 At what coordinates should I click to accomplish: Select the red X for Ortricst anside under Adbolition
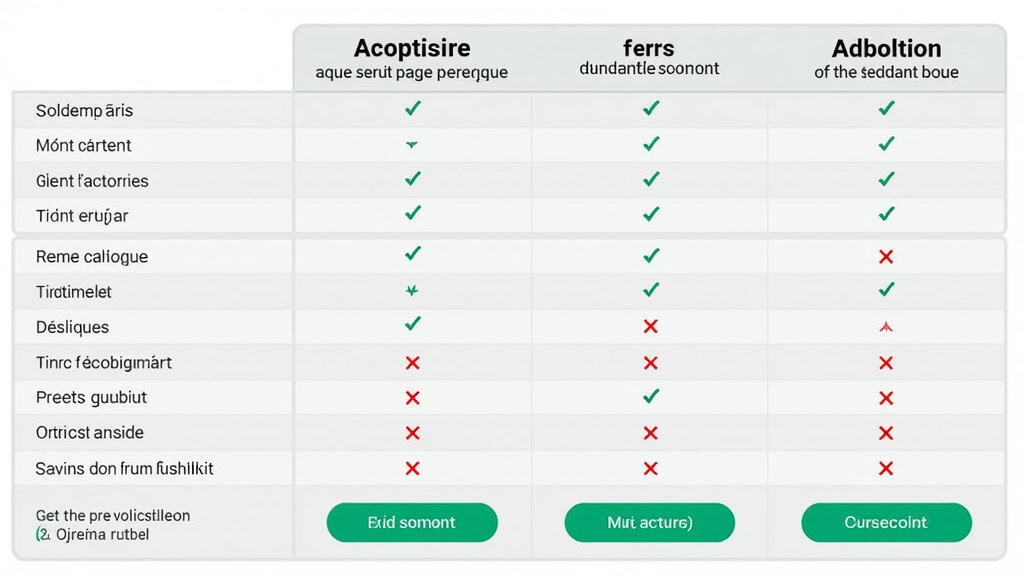[886, 433]
